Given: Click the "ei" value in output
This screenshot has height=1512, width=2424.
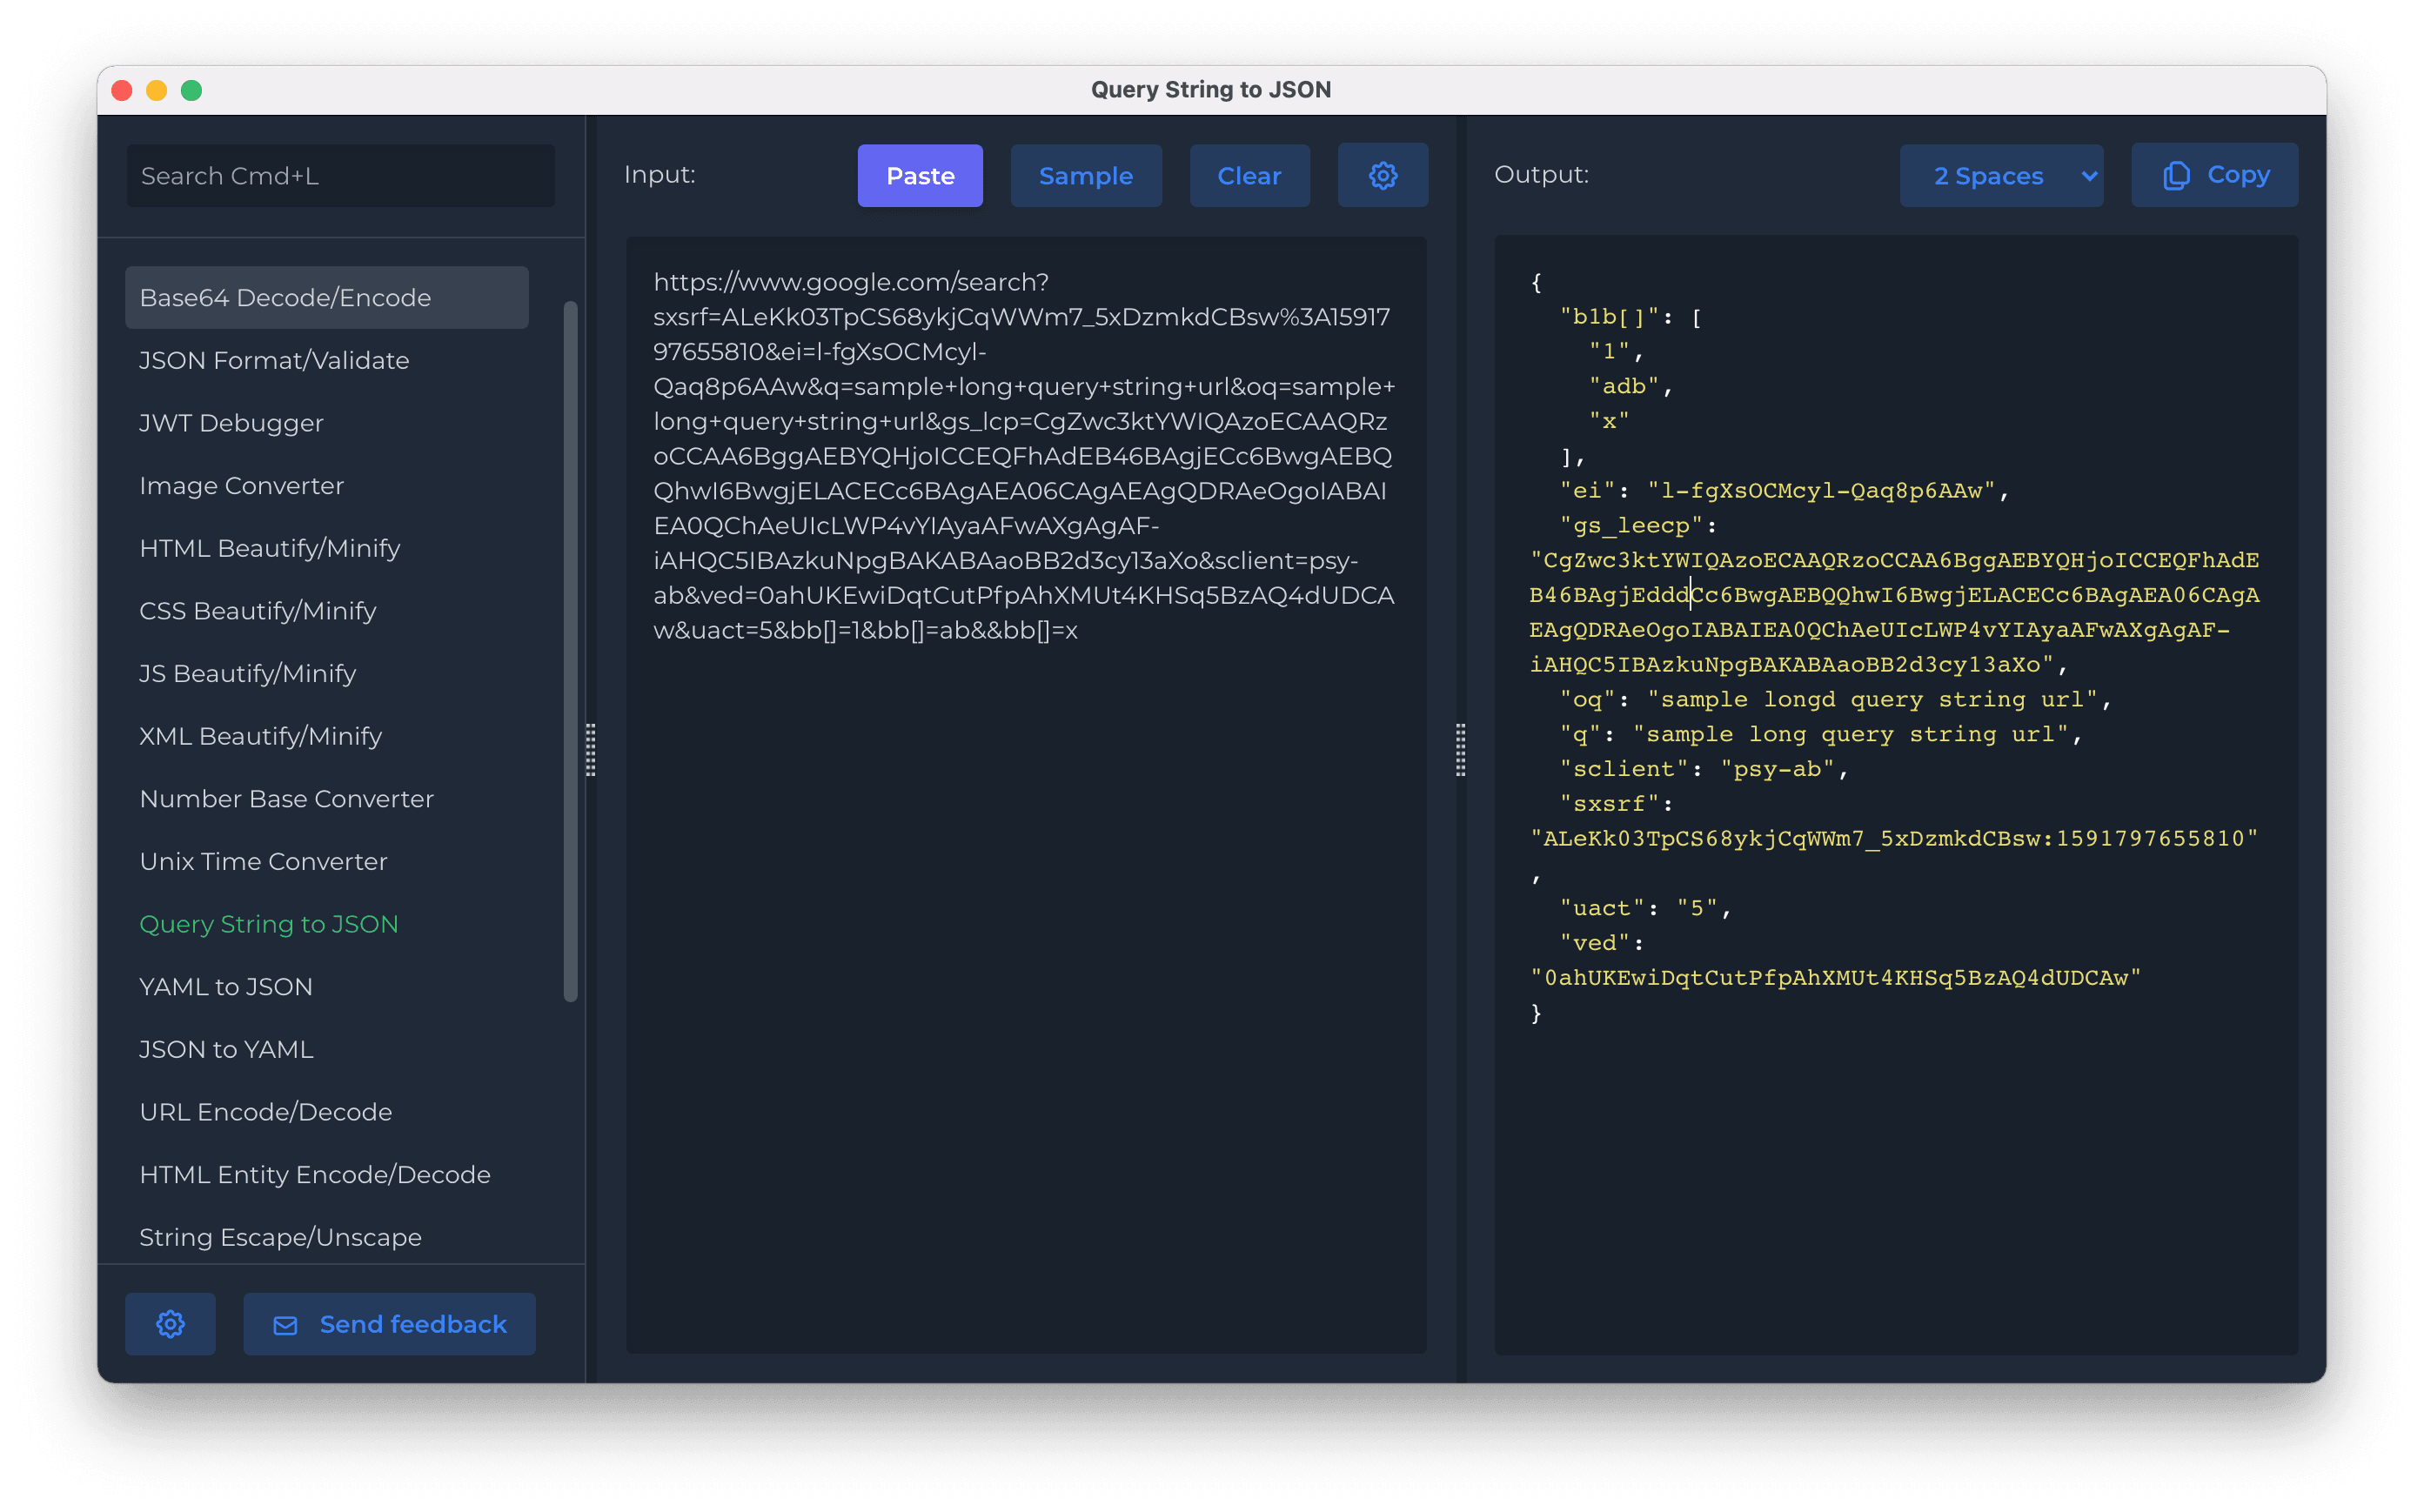Looking at the screenshot, I should (1821, 491).
